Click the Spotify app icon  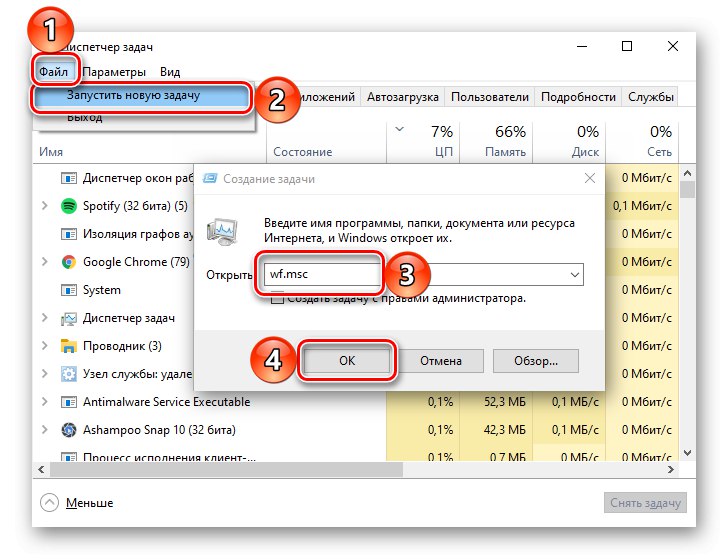[x=69, y=206]
